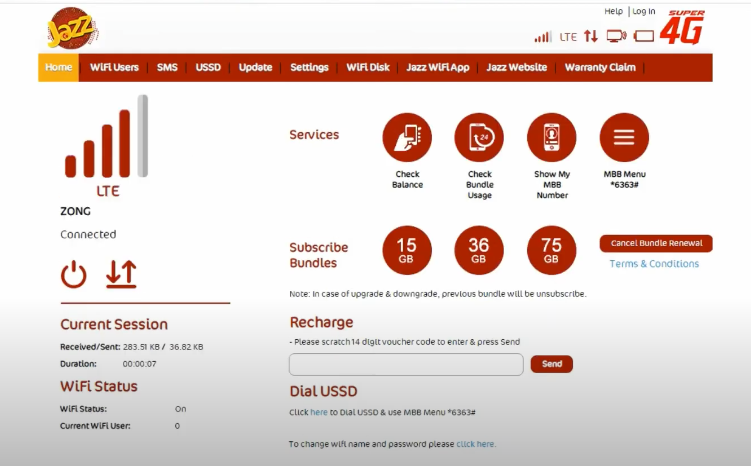Toggle the power connection button
751x466 pixels.
pyautogui.click(x=74, y=274)
